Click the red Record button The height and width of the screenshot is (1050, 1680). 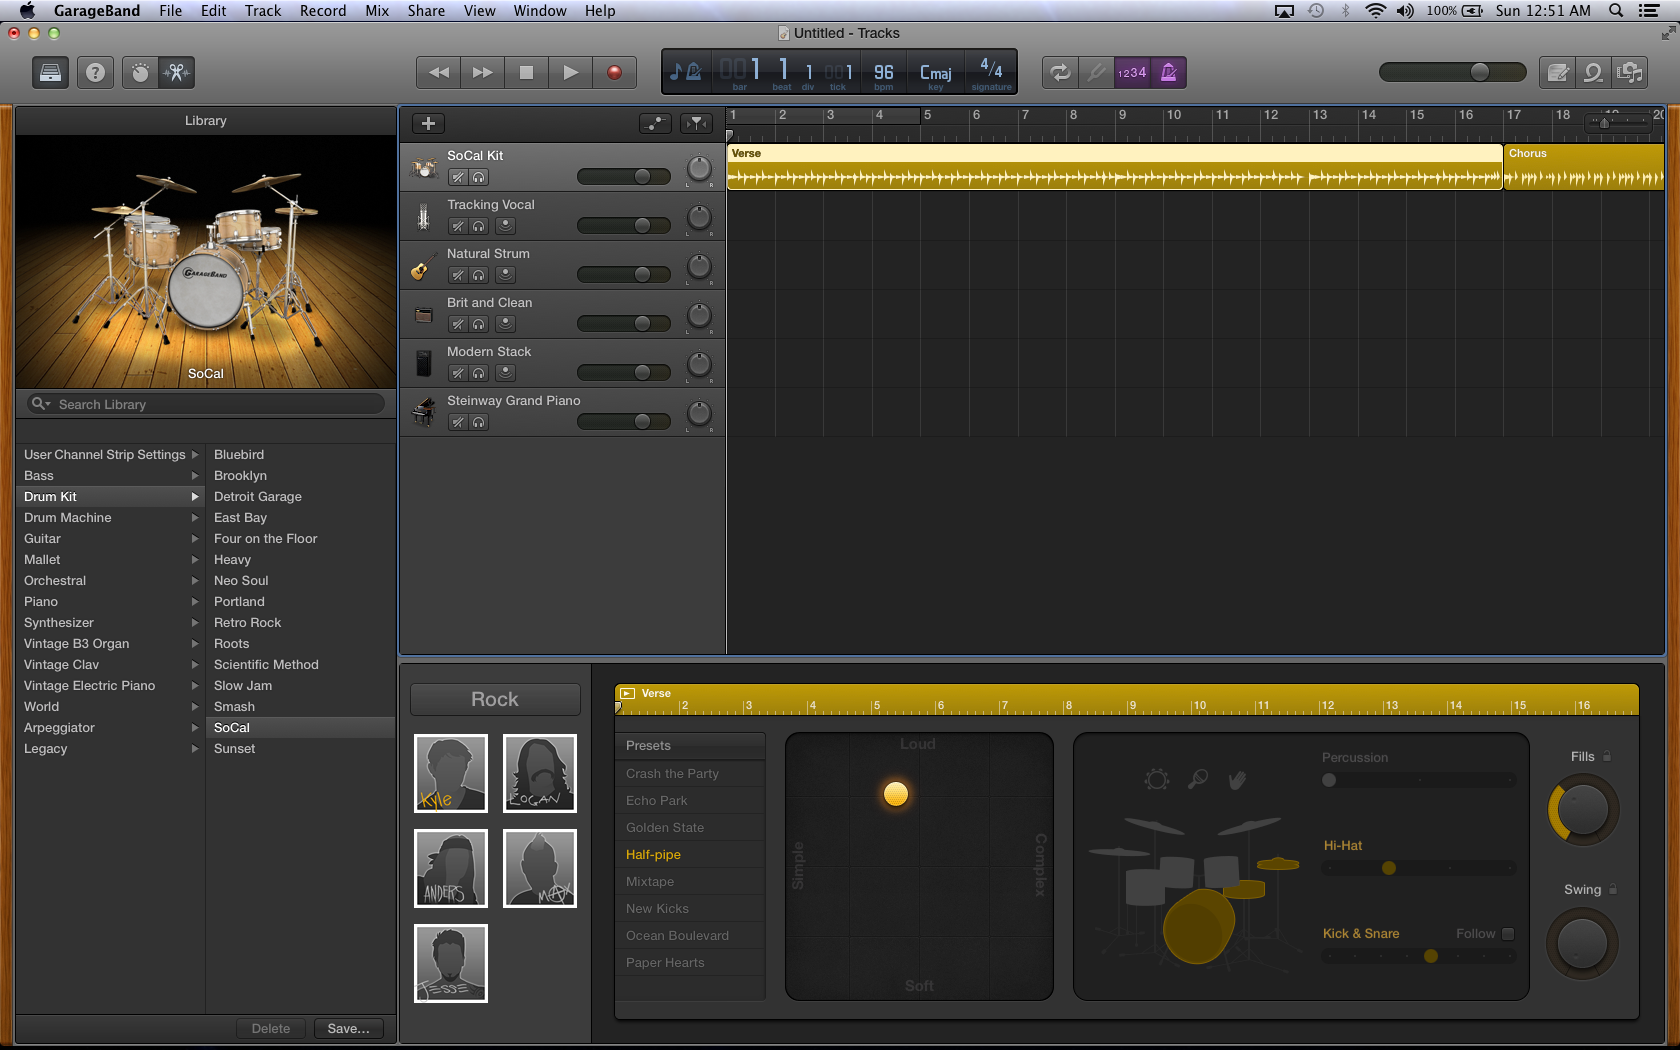tap(614, 72)
